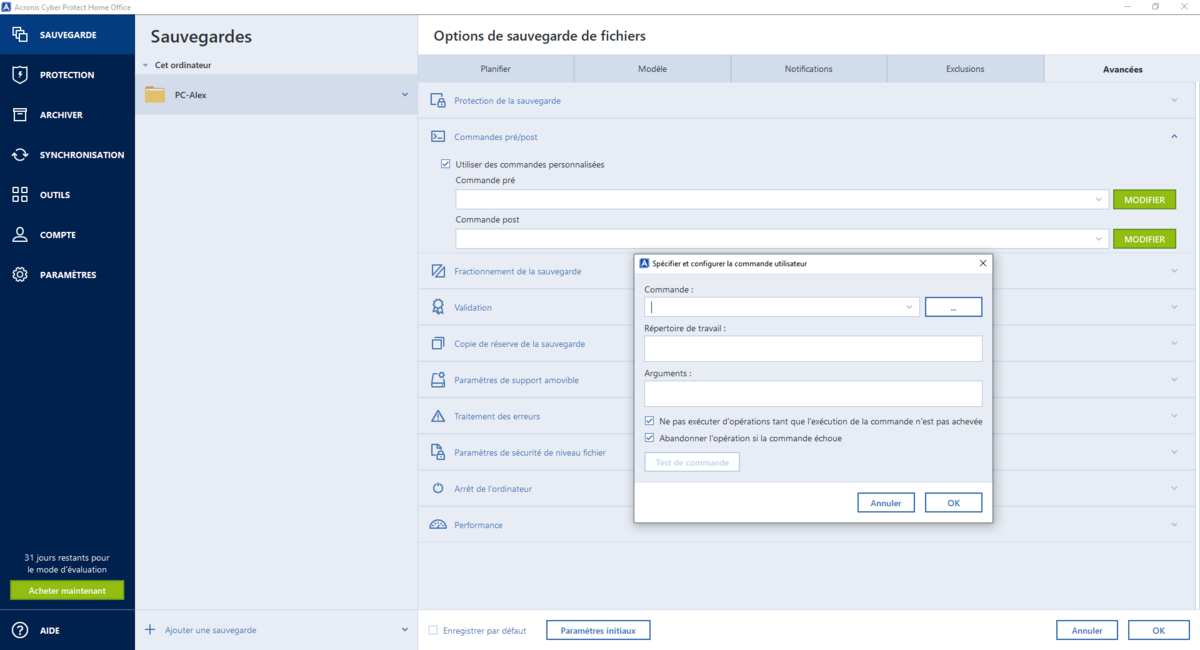Switch to the Planifier tab
The width and height of the screenshot is (1200, 650).
point(496,69)
